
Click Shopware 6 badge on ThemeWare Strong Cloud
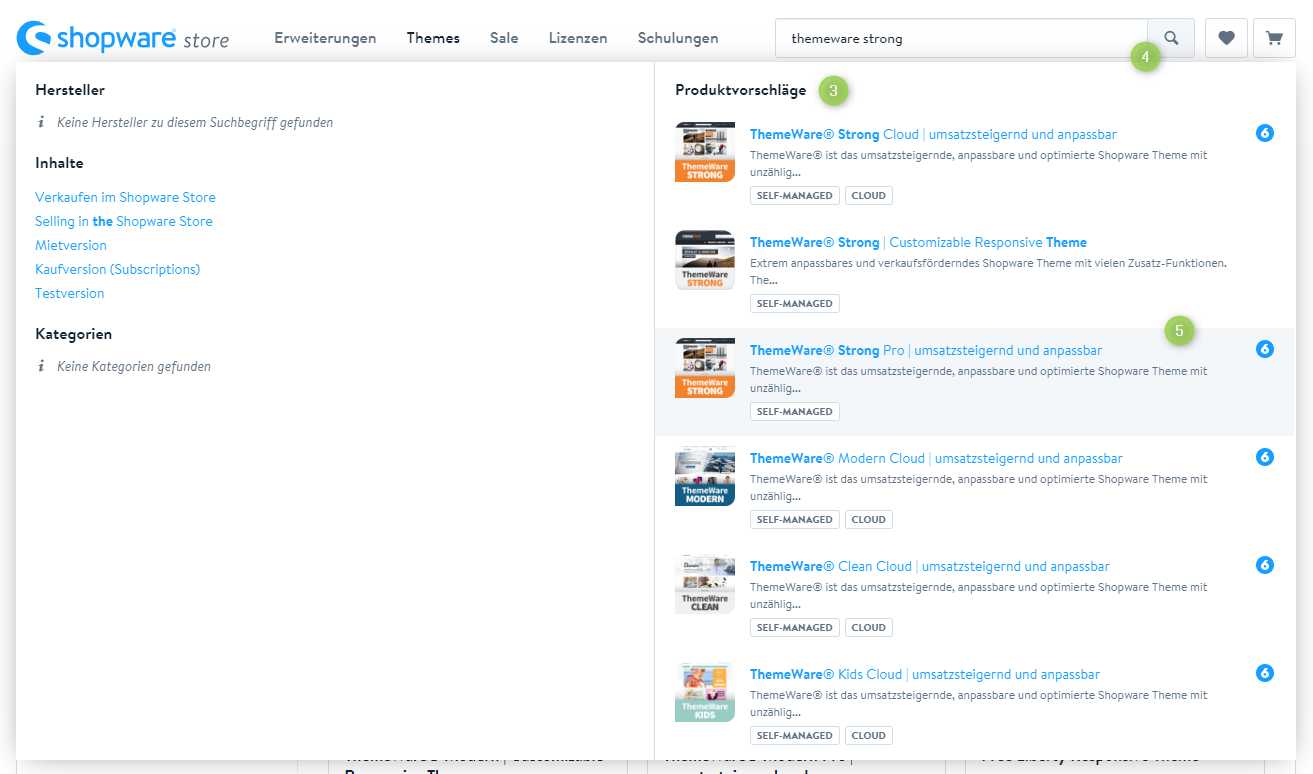point(1265,133)
